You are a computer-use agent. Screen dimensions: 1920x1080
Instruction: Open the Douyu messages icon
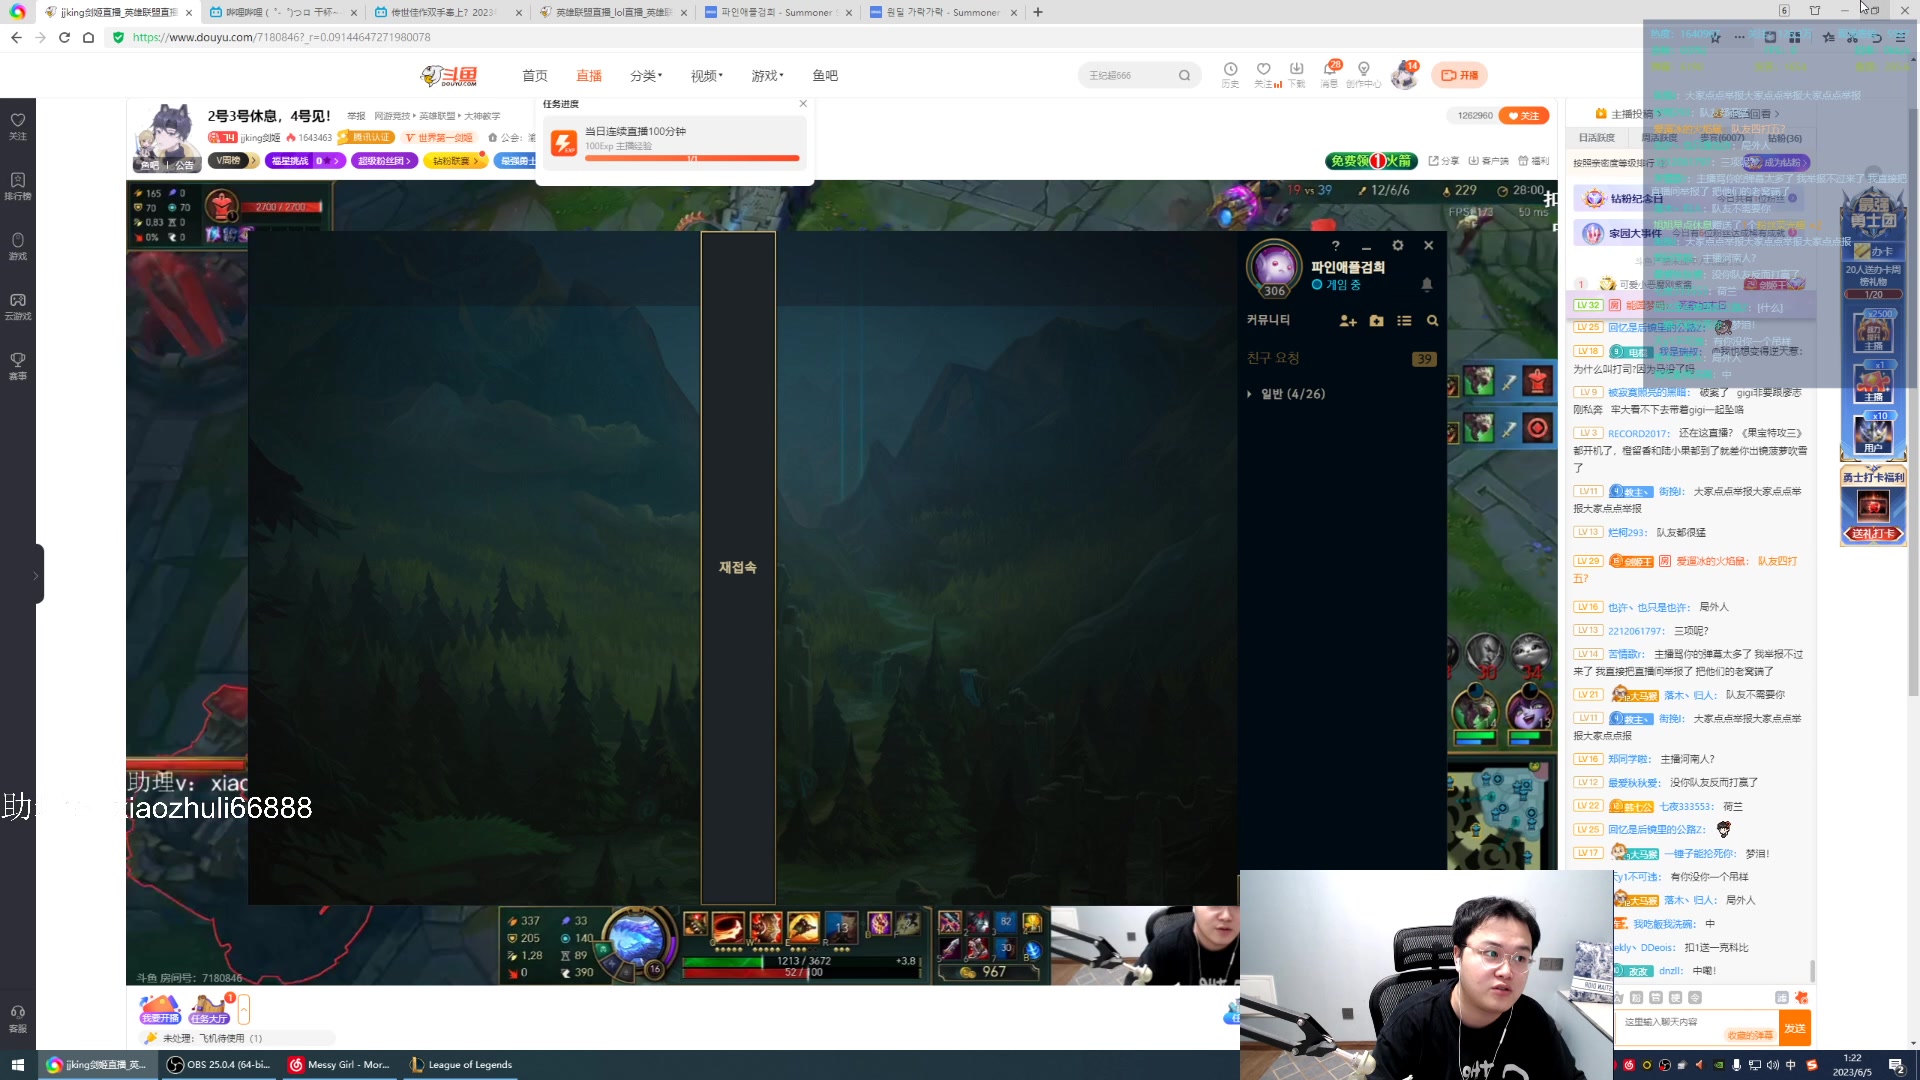[1329, 71]
